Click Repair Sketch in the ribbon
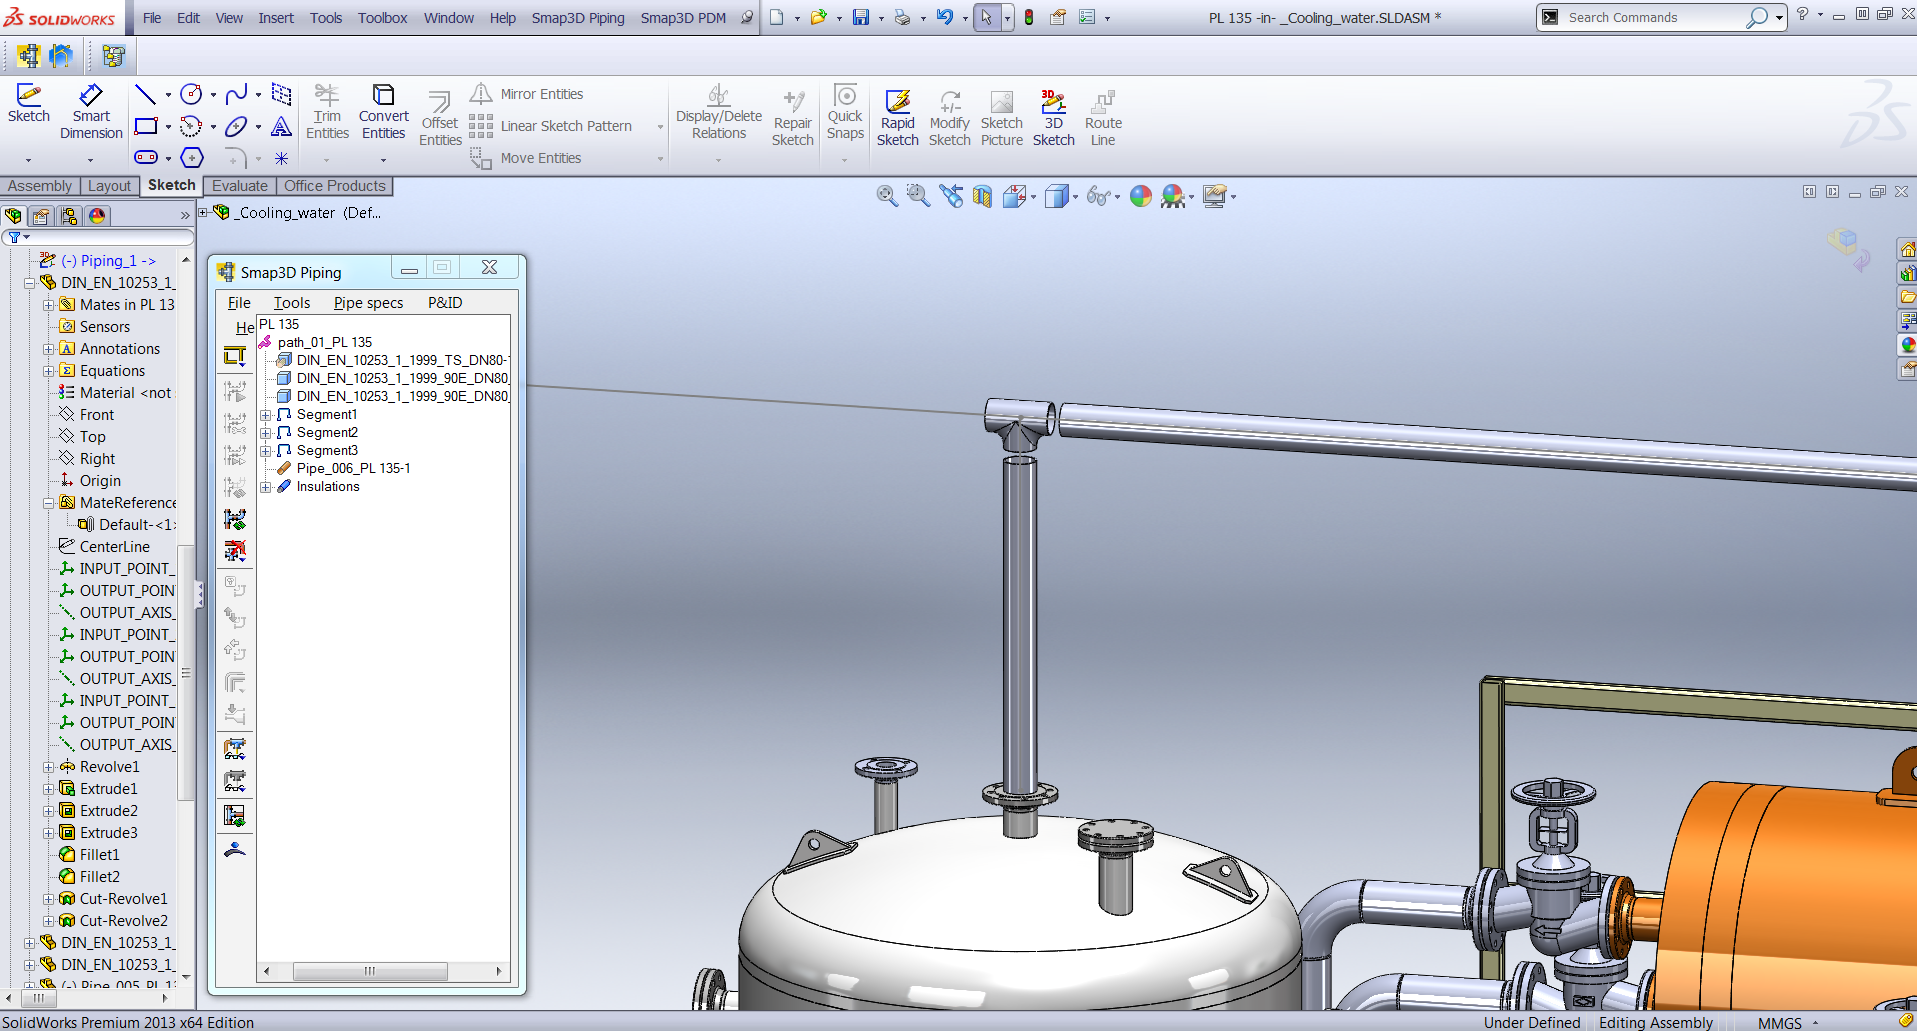The height and width of the screenshot is (1031, 1917). pos(793,115)
